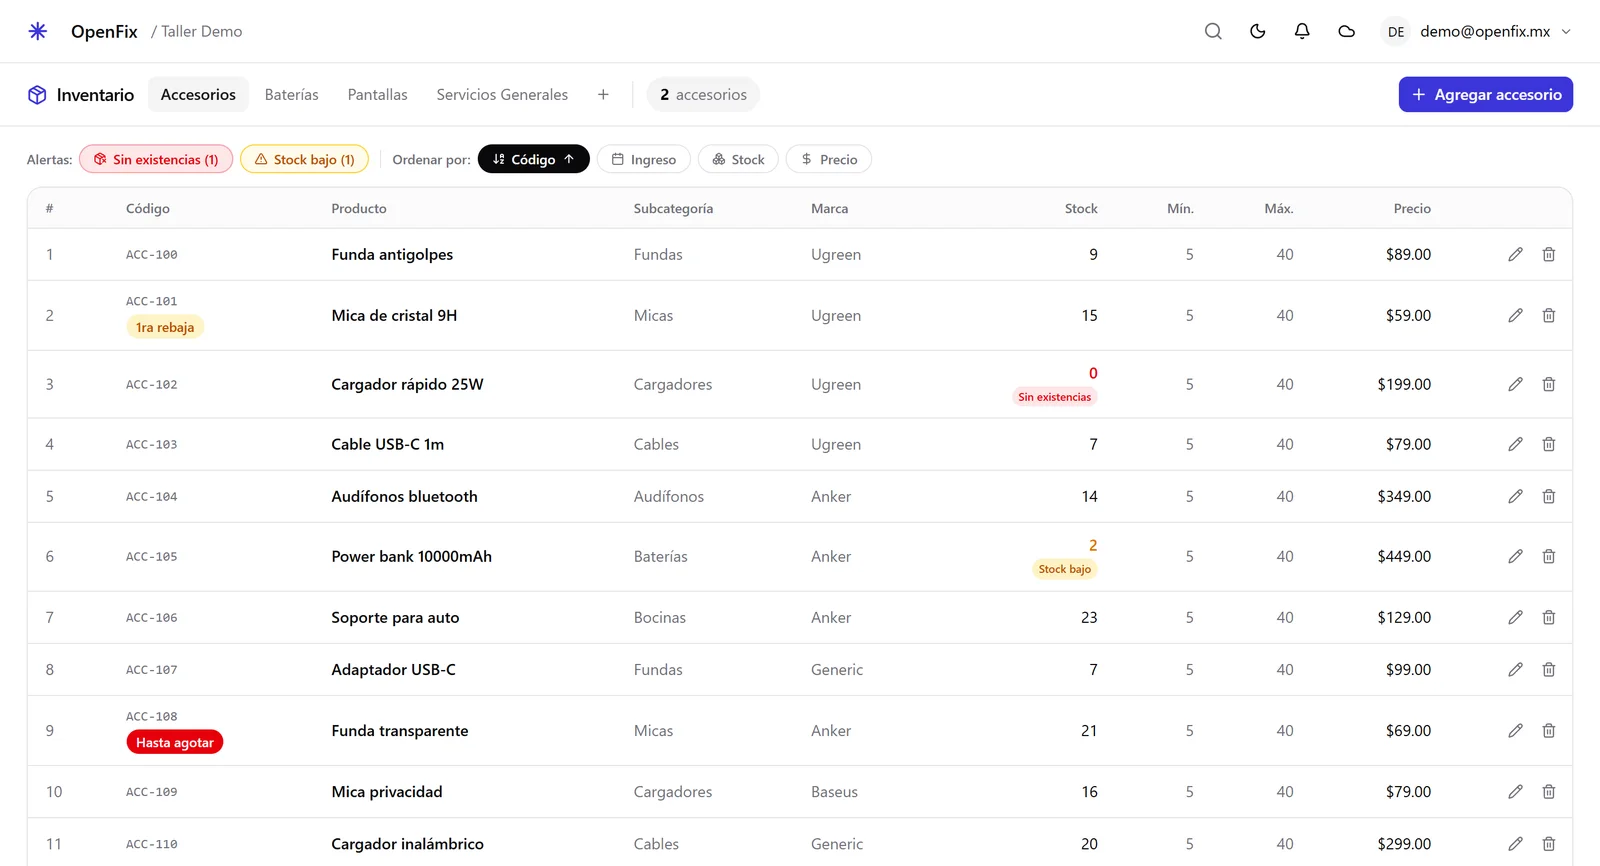This screenshot has width=1600, height=866.
Task: Edit Power bank 10000mAh row
Action: 1516,556
